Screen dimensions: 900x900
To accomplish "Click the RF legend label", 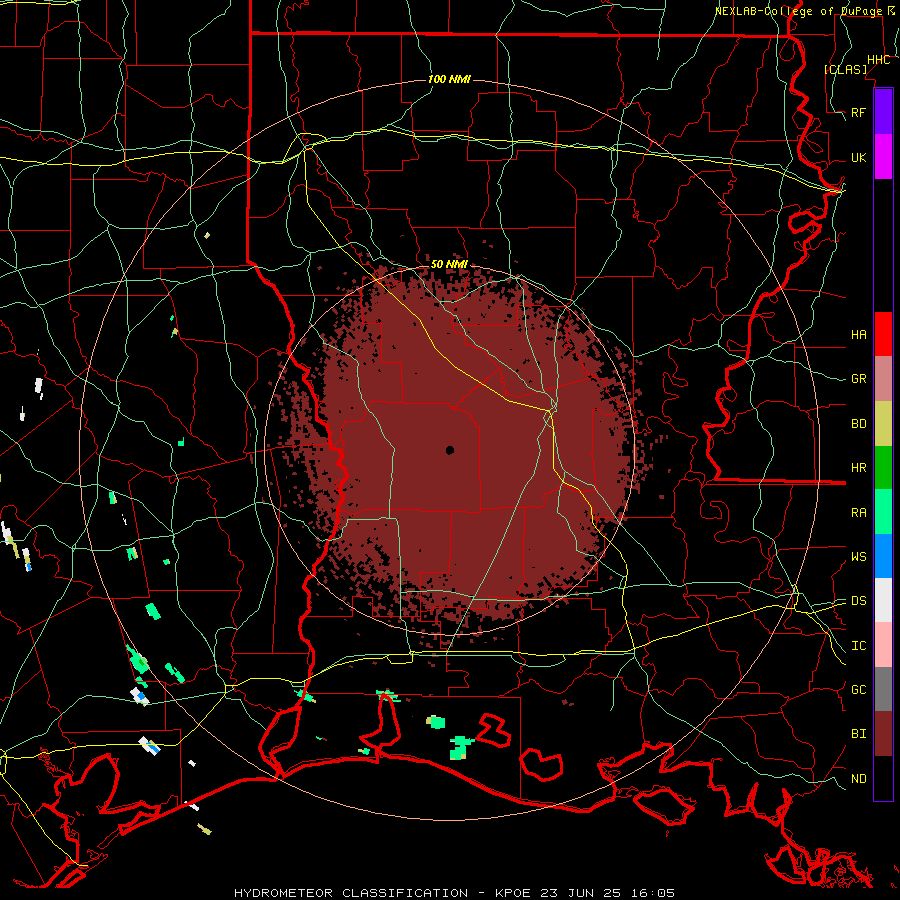I will click(x=859, y=112).
